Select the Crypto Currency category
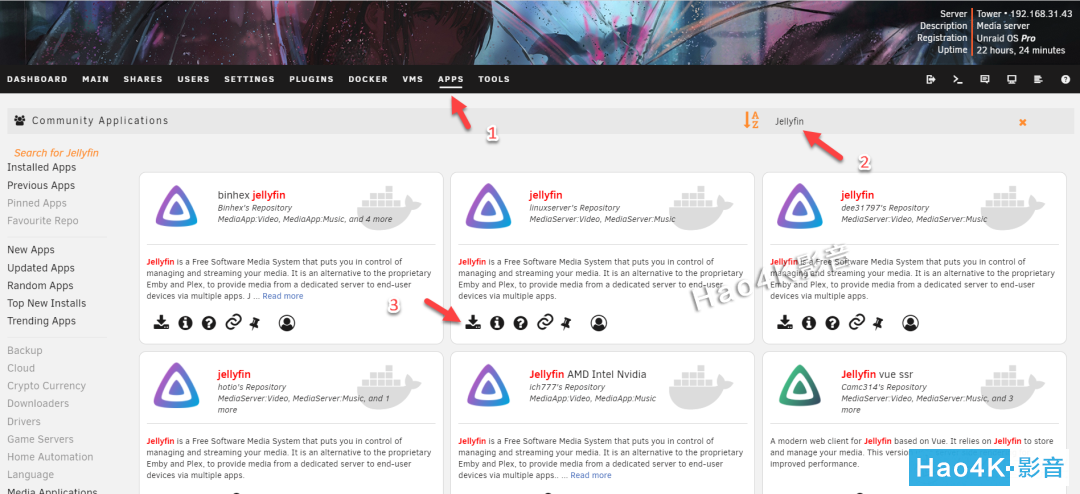 coord(47,386)
